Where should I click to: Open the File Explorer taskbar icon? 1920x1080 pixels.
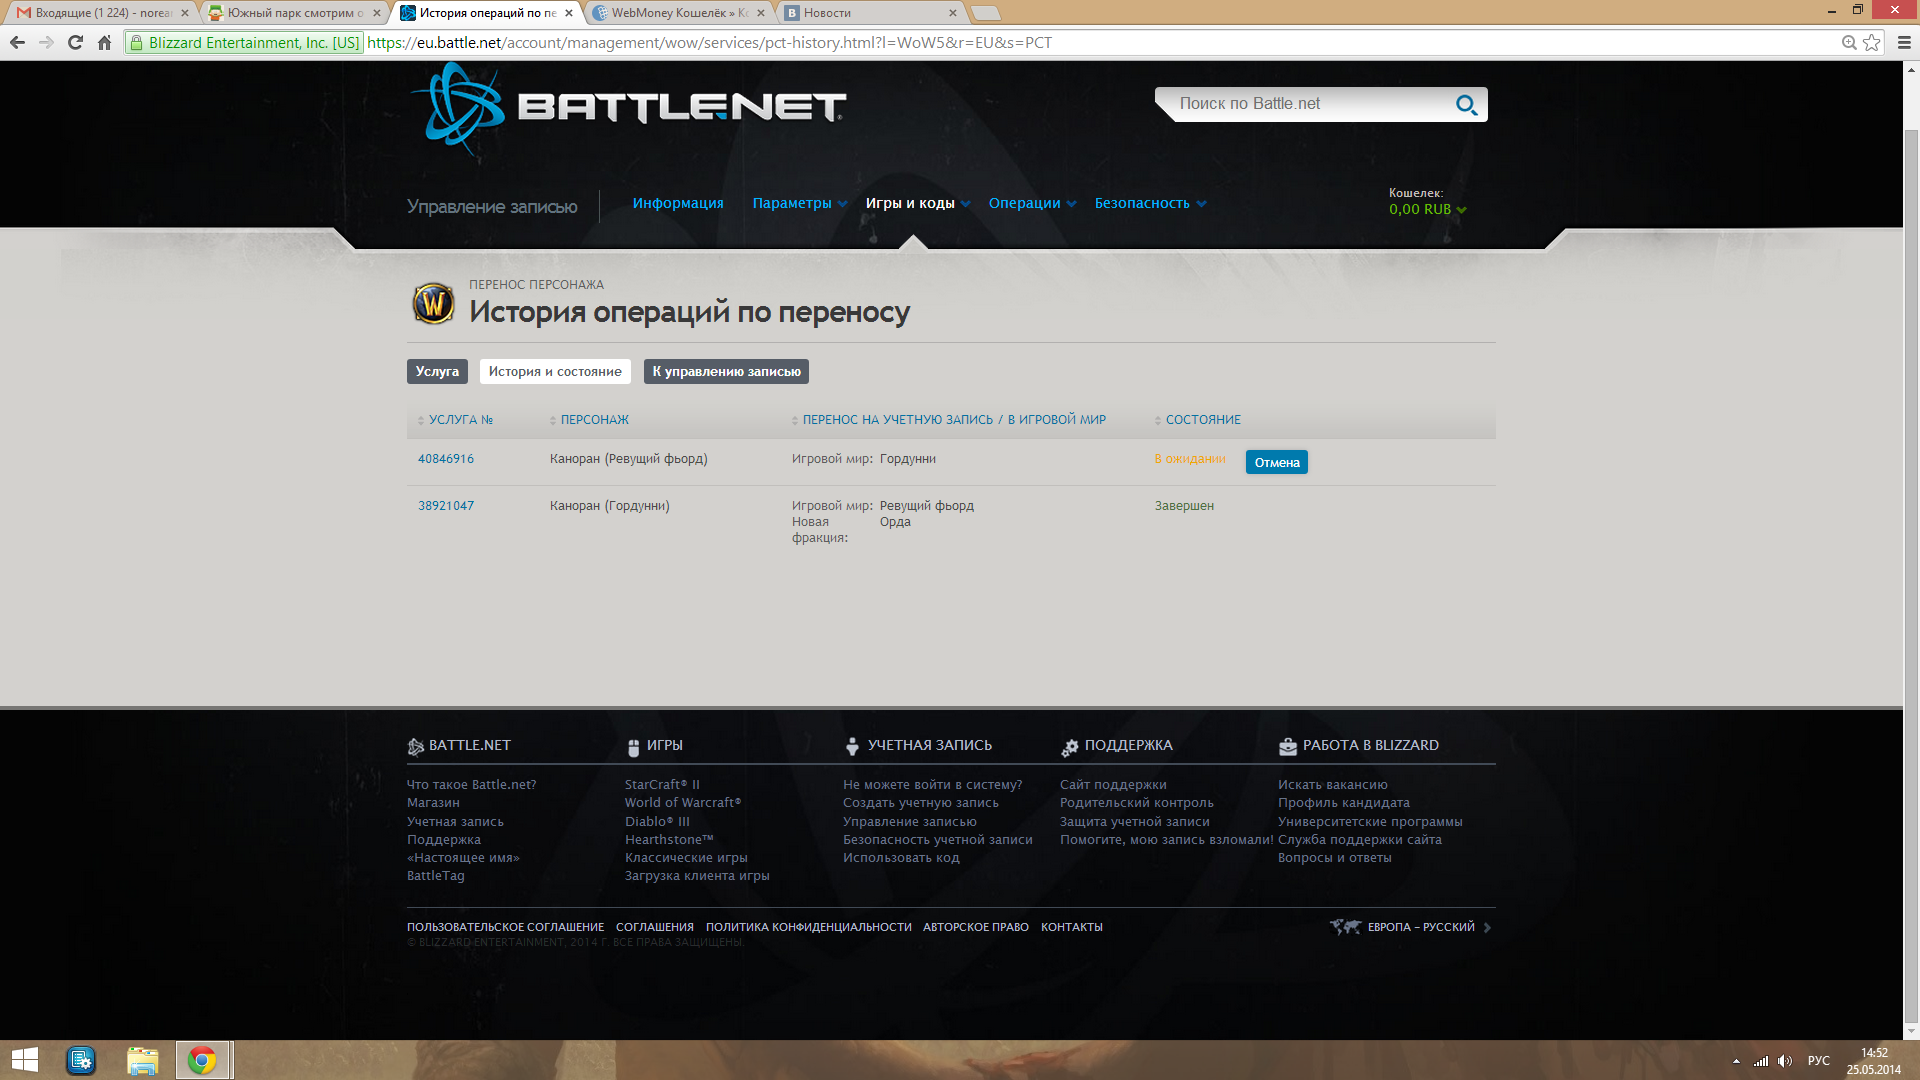coord(142,1060)
